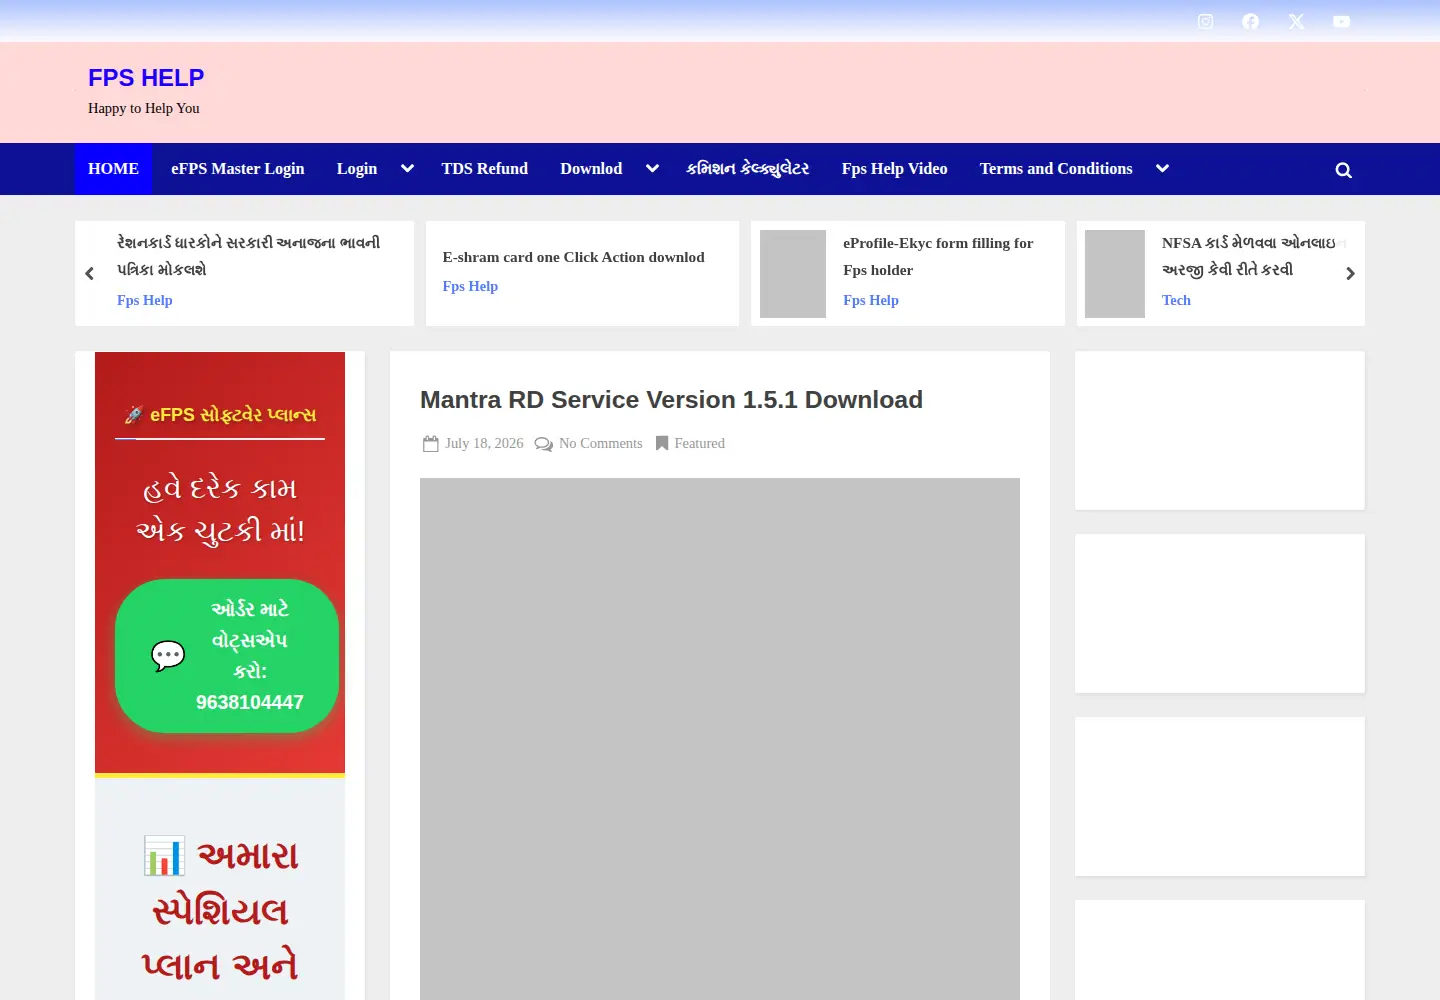Open eProfile-Ekyc form filling post link

[x=938, y=256]
